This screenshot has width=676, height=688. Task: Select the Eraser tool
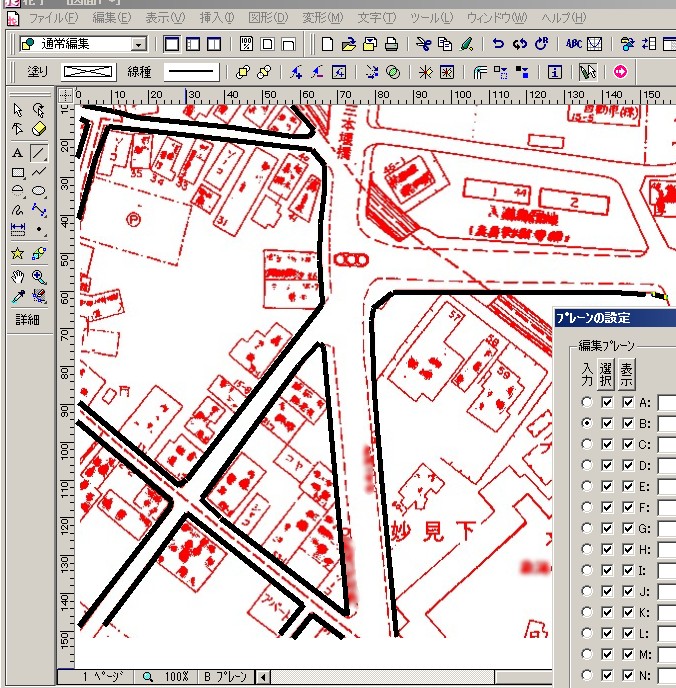(x=39, y=129)
